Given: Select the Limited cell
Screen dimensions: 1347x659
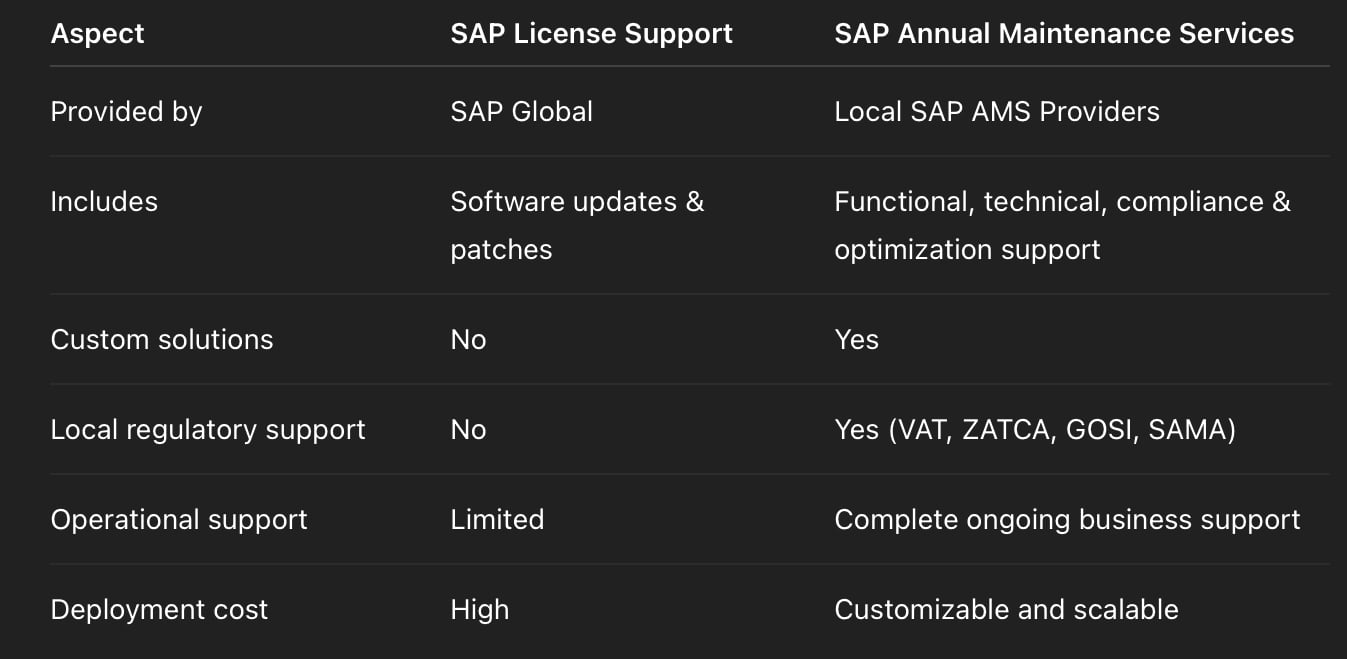Looking at the screenshot, I should [497, 520].
